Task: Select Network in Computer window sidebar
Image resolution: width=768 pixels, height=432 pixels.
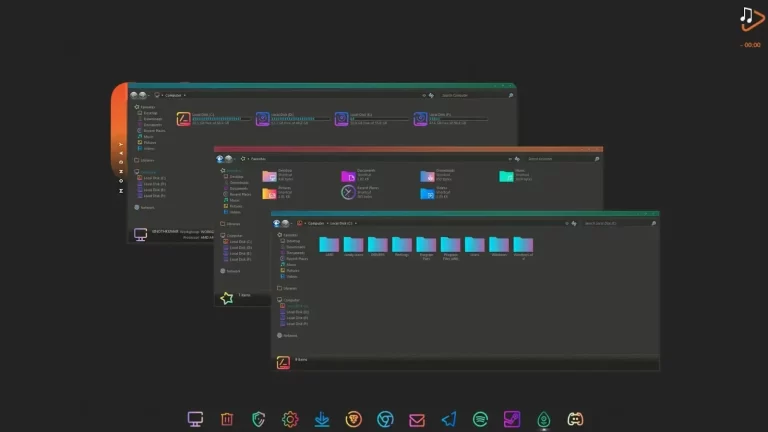Action: click(x=144, y=208)
